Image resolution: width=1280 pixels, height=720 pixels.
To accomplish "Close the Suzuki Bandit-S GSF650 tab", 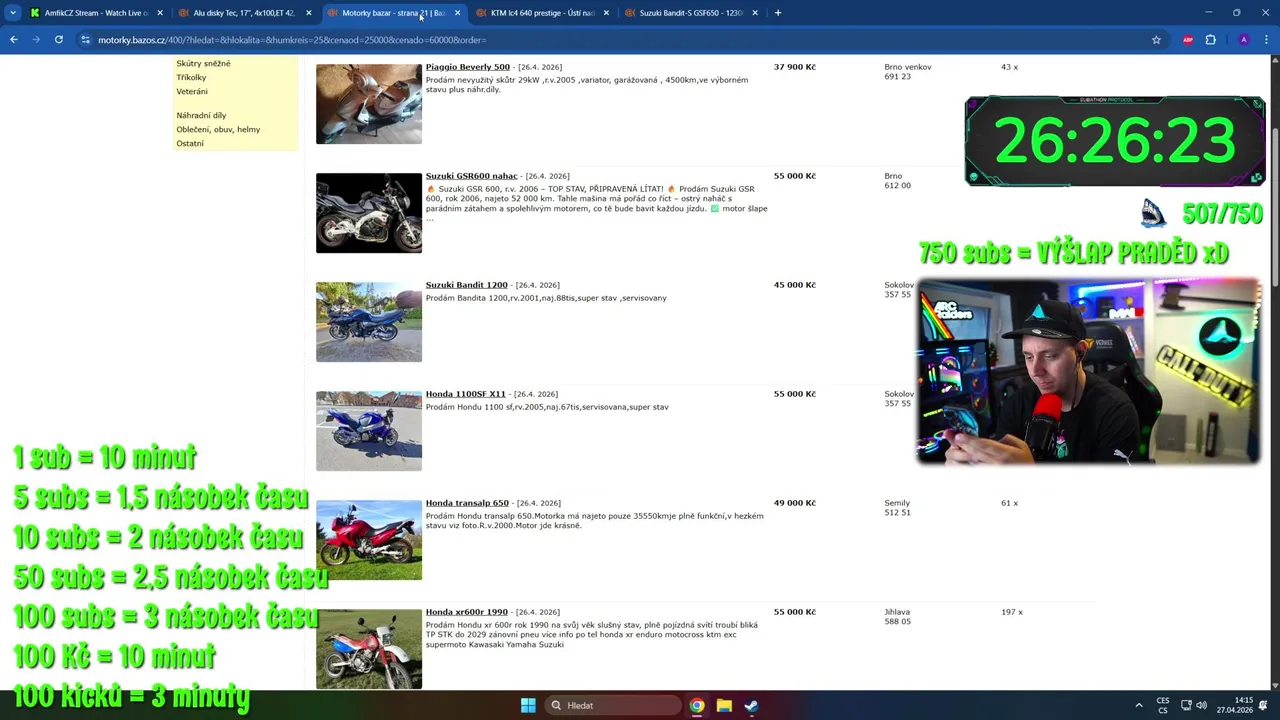I will (755, 13).
